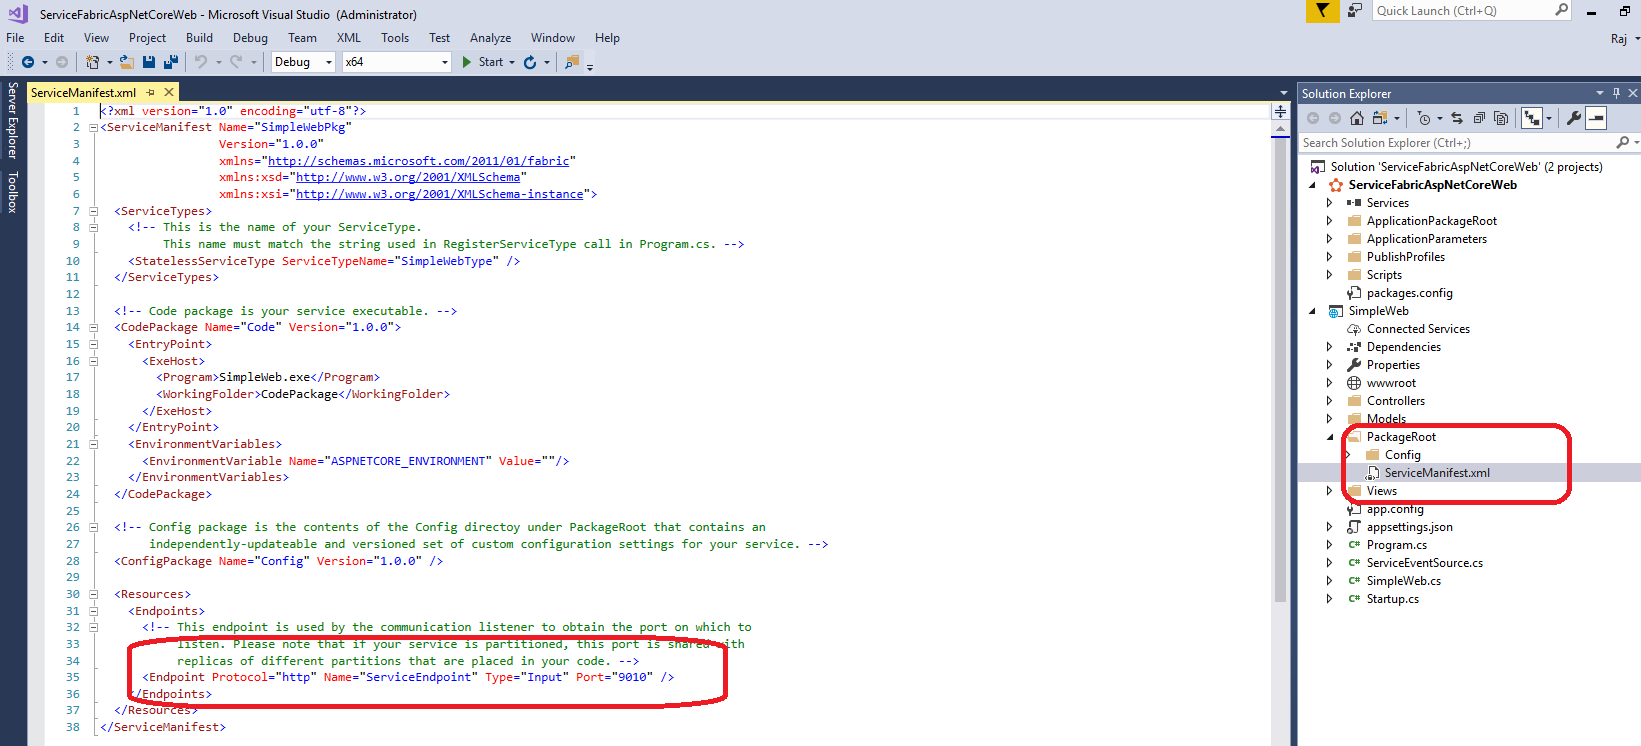The width and height of the screenshot is (1641, 746).
Task: Expand the ApplicationPackageRoot folder
Action: tap(1329, 221)
